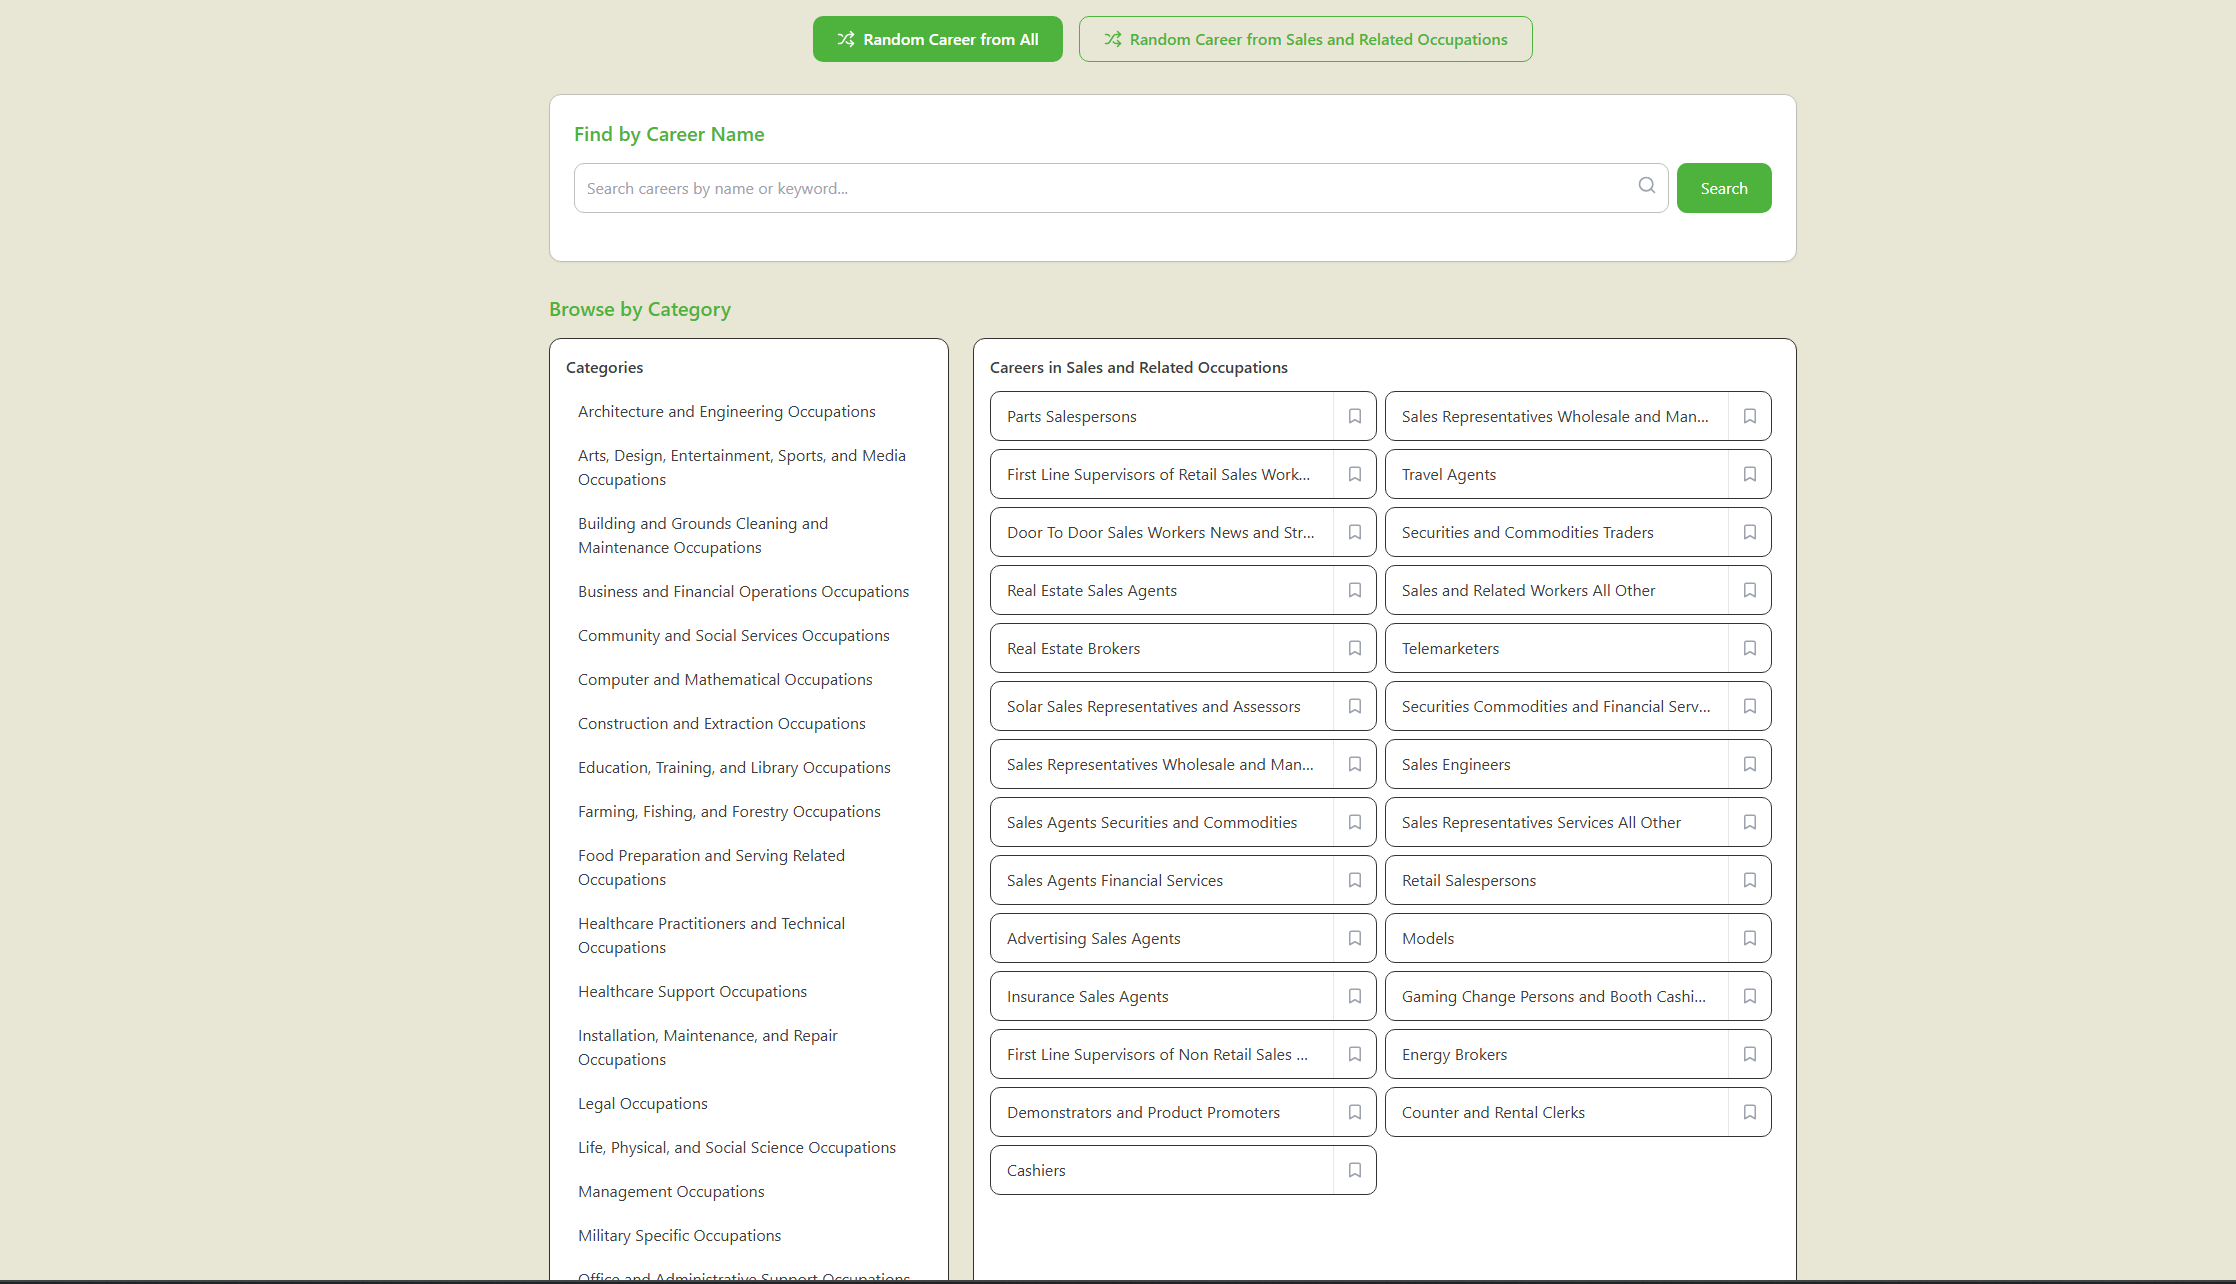Toggle bookmark for Sales Engineers
This screenshot has height=1284, width=2236.
[x=1750, y=764]
